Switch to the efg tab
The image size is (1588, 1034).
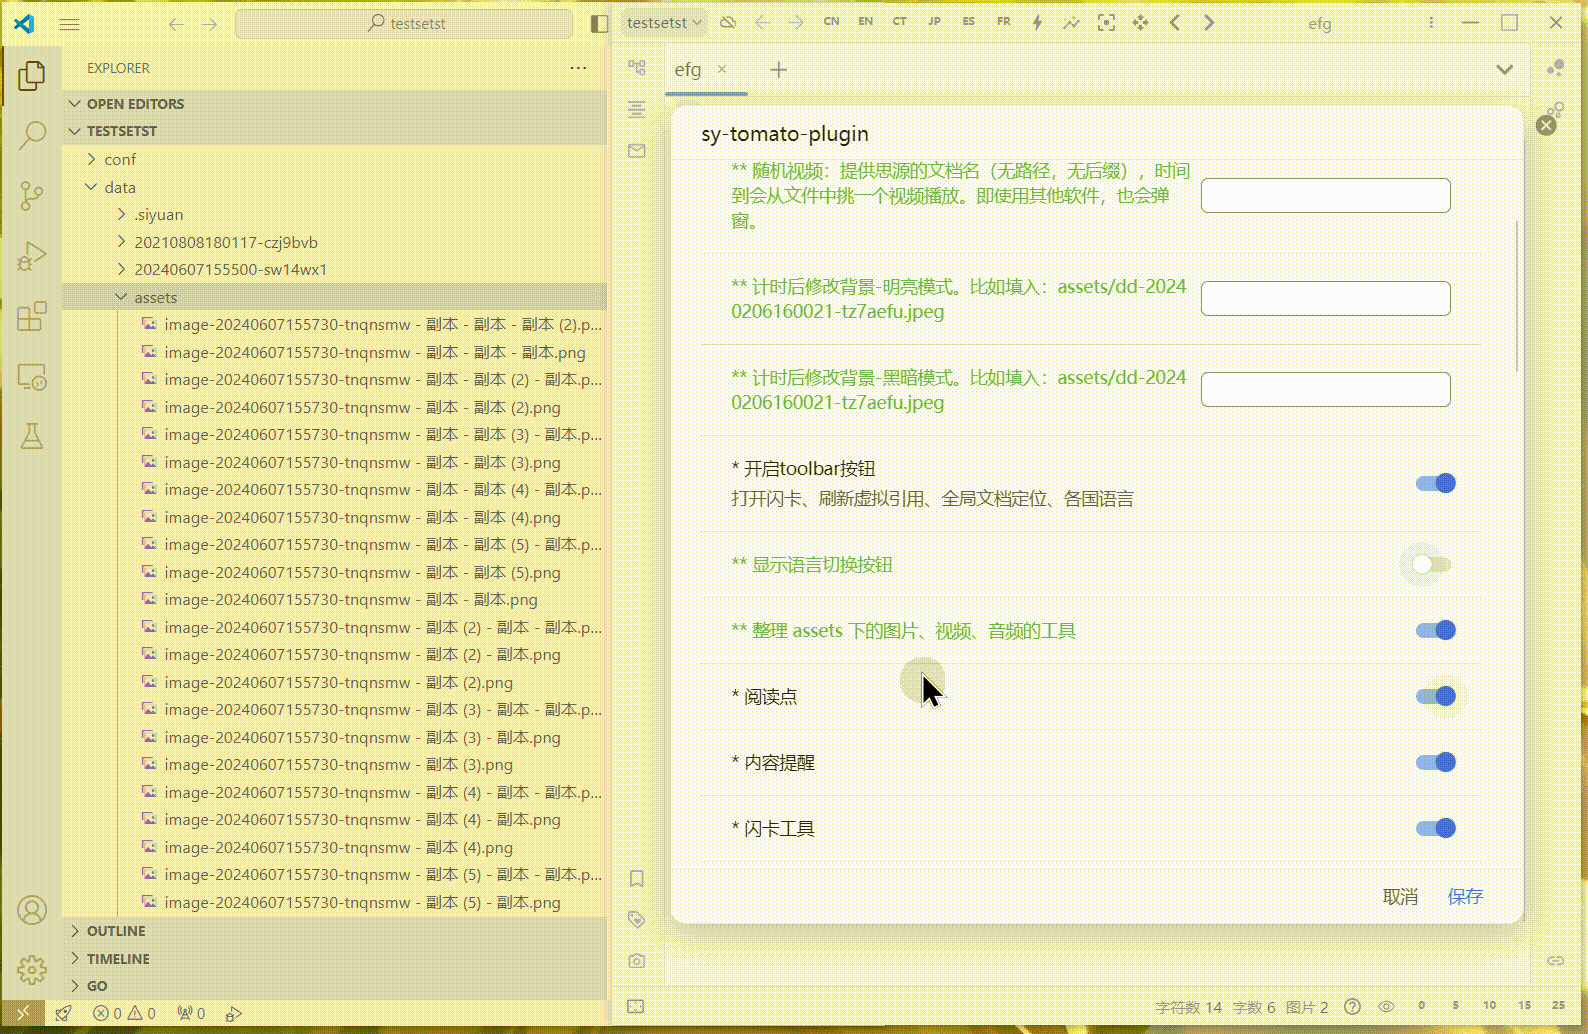[688, 69]
